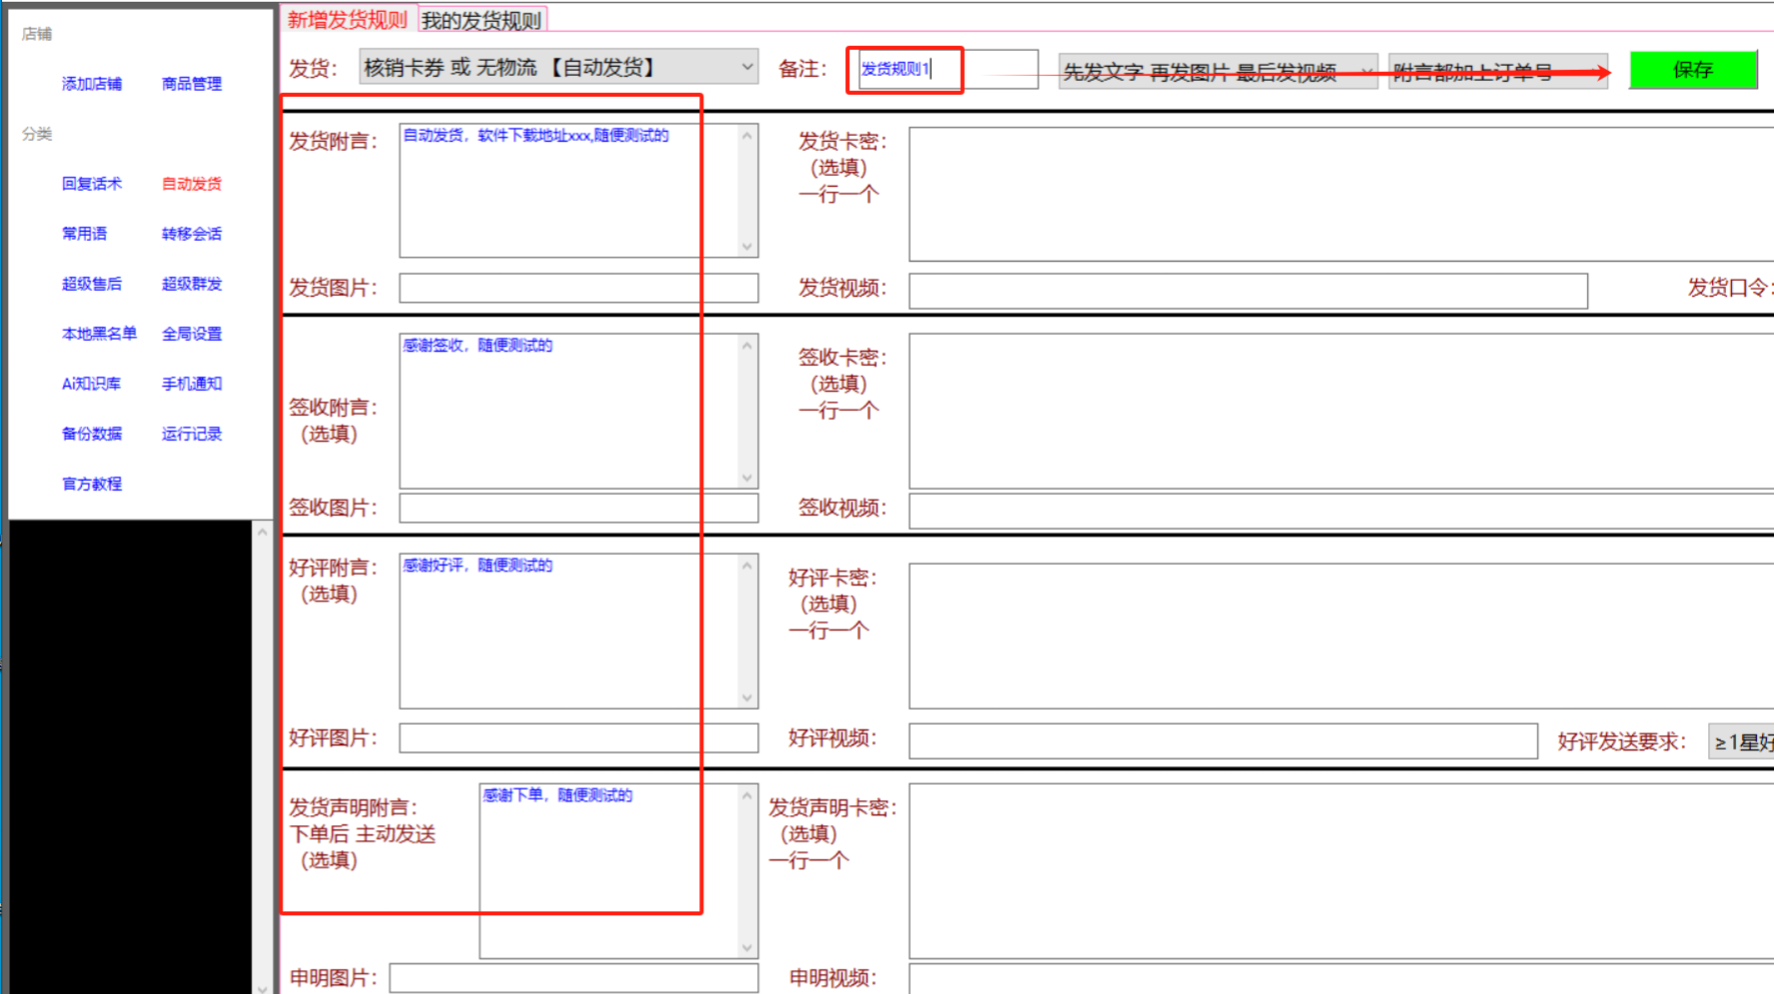Open the 发货 type dropdown
The image size is (1774, 994).
click(x=558, y=68)
